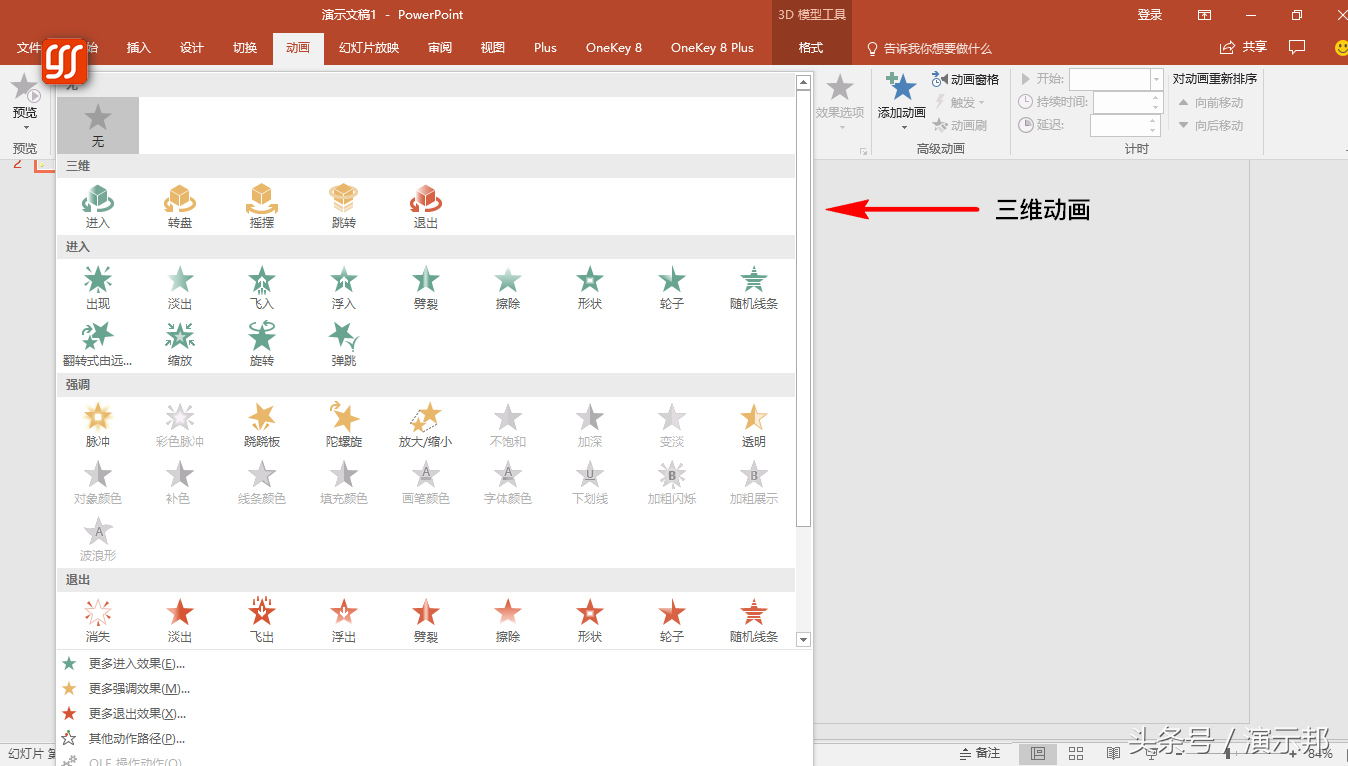Choose the green 淡出 entrance effect
The height and width of the screenshot is (766, 1348).
[x=180, y=287]
